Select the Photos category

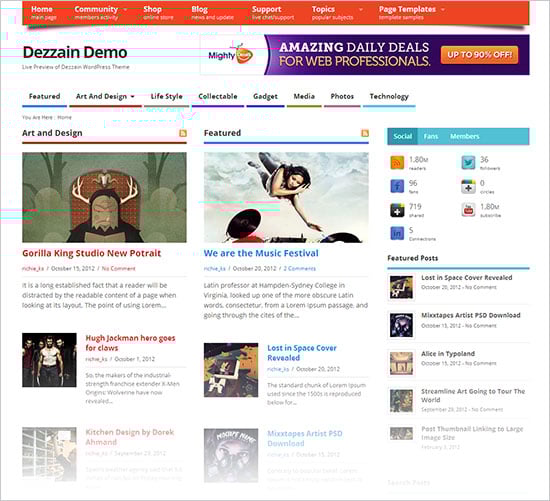[x=342, y=96]
